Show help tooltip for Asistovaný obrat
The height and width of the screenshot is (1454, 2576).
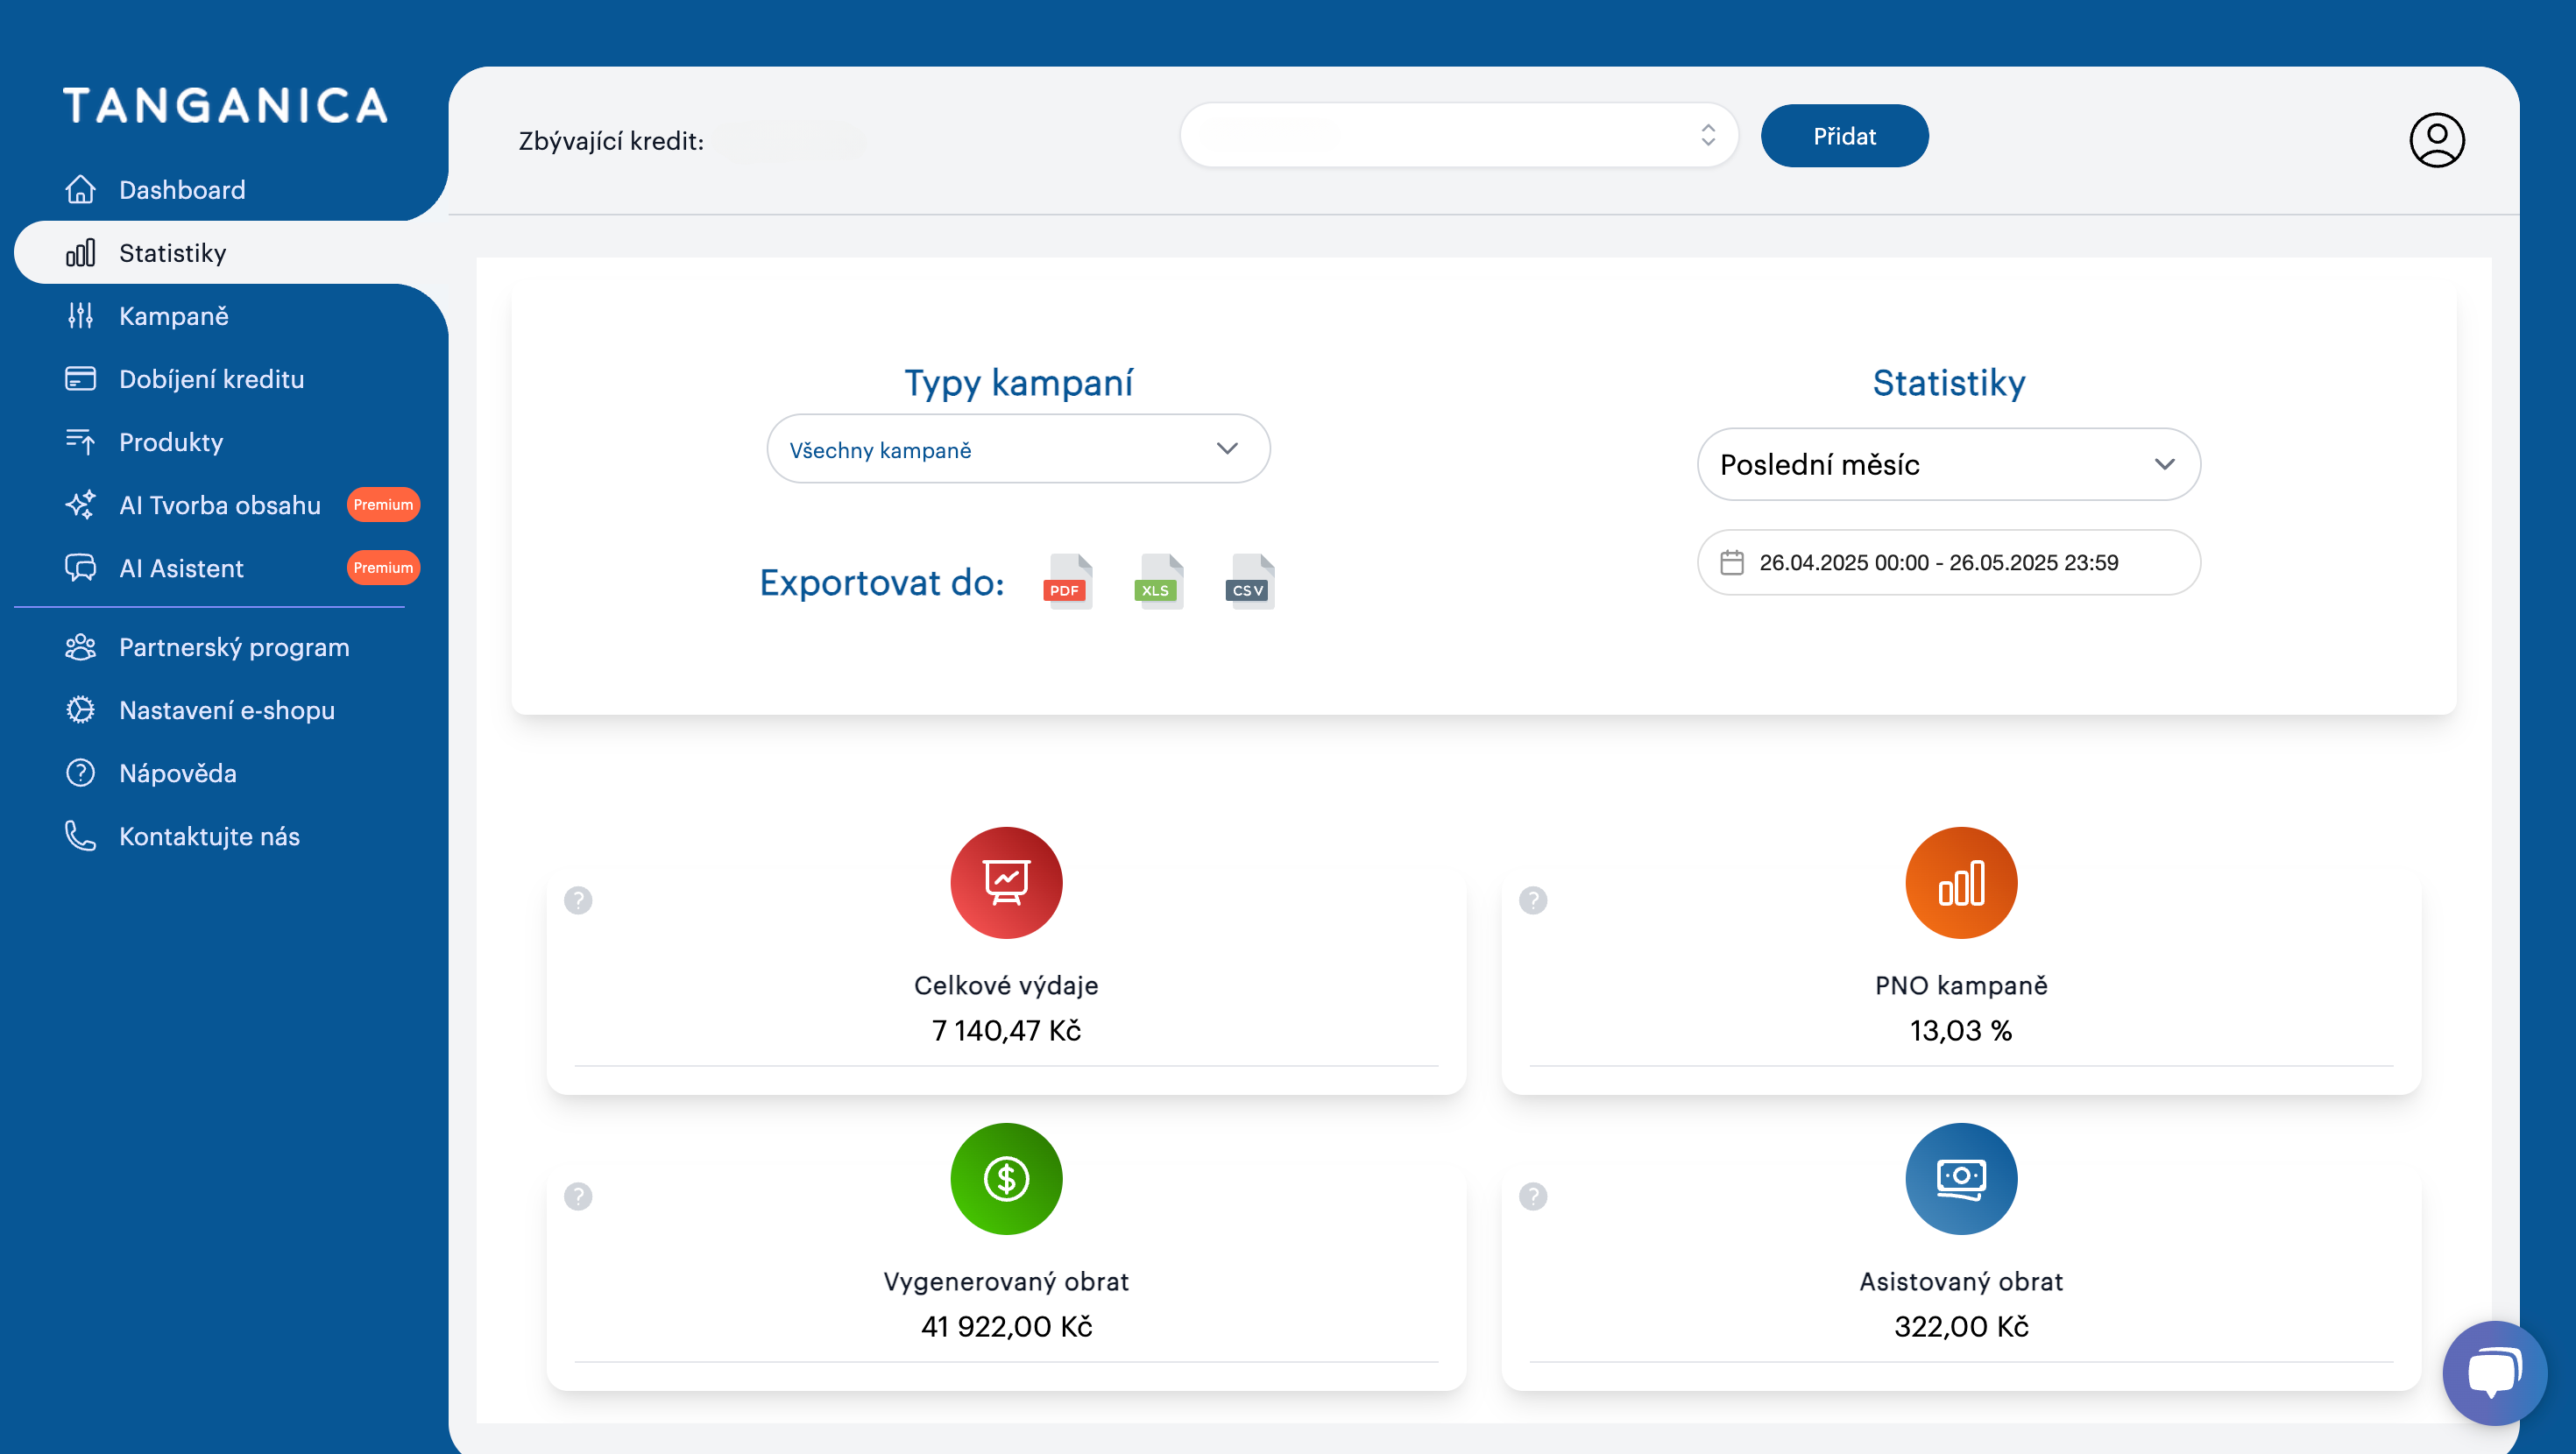(x=1533, y=1196)
